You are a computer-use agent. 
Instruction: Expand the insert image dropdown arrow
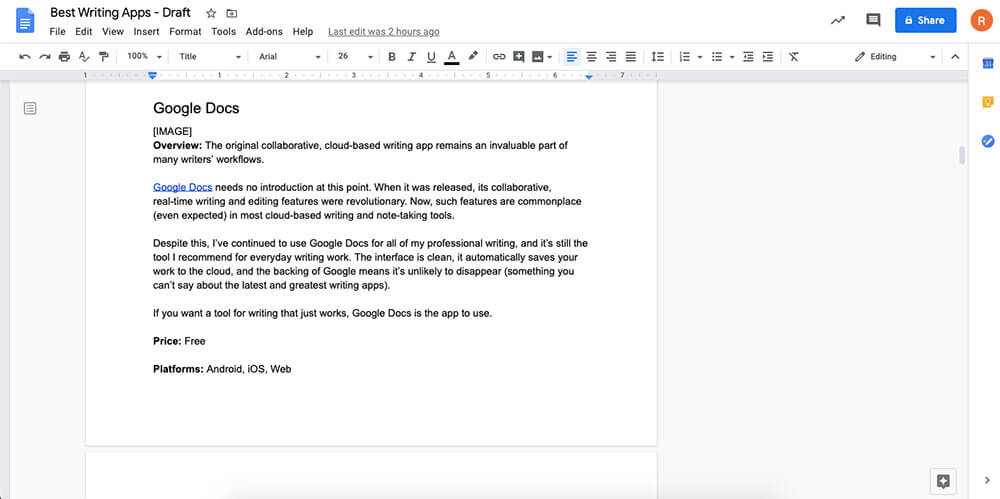click(x=550, y=57)
